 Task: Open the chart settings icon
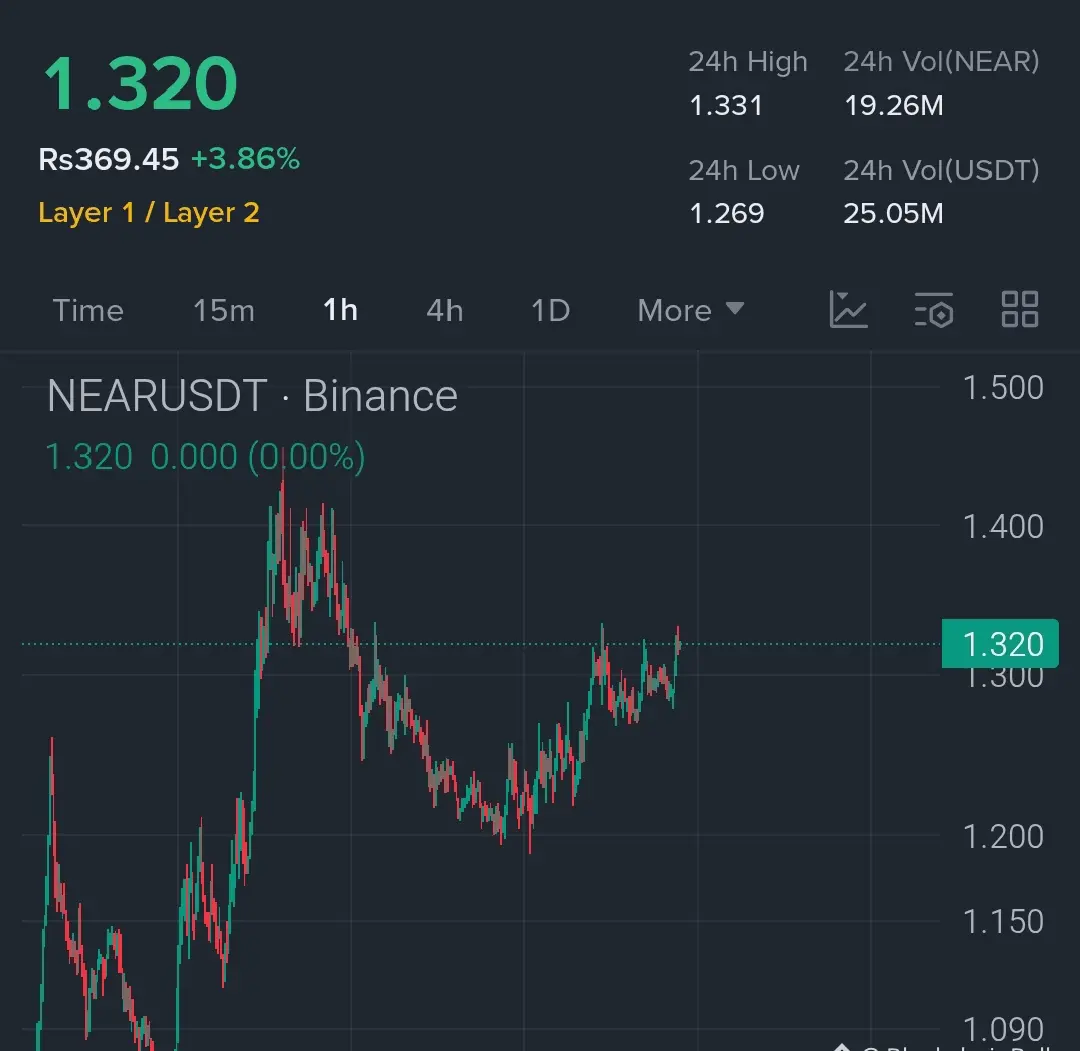point(934,309)
